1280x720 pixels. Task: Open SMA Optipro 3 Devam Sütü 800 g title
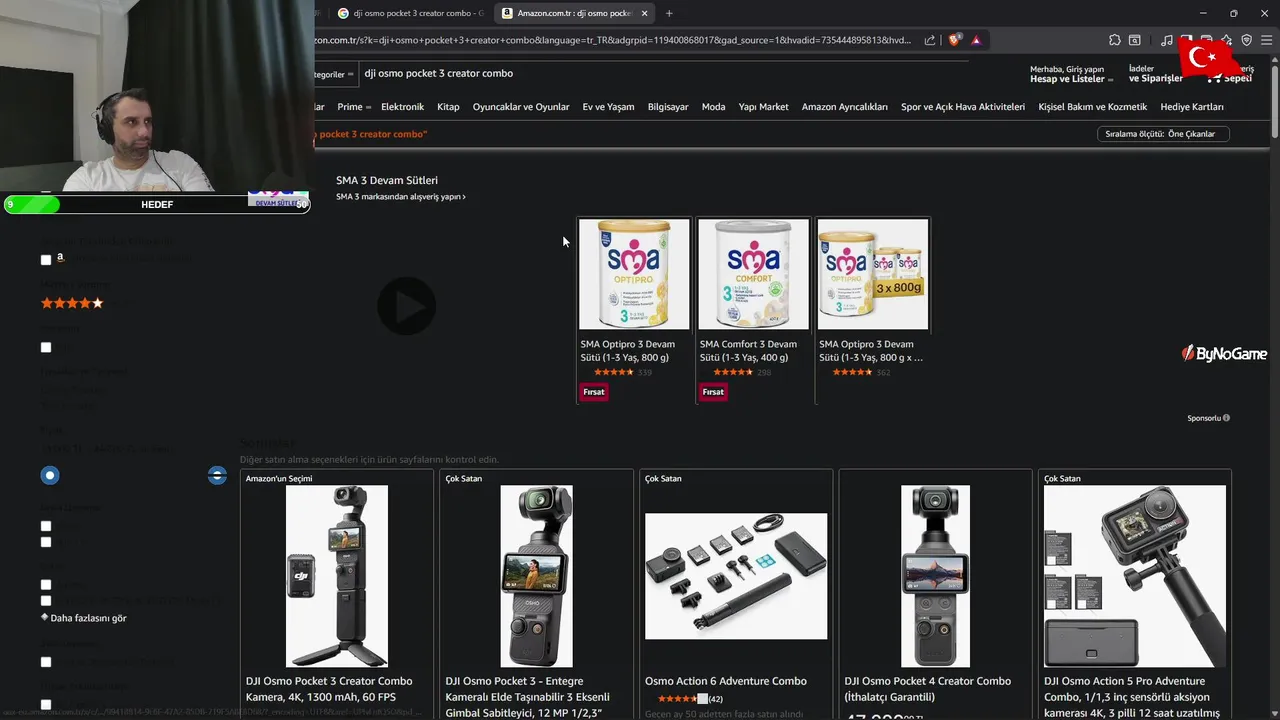click(x=628, y=351)
